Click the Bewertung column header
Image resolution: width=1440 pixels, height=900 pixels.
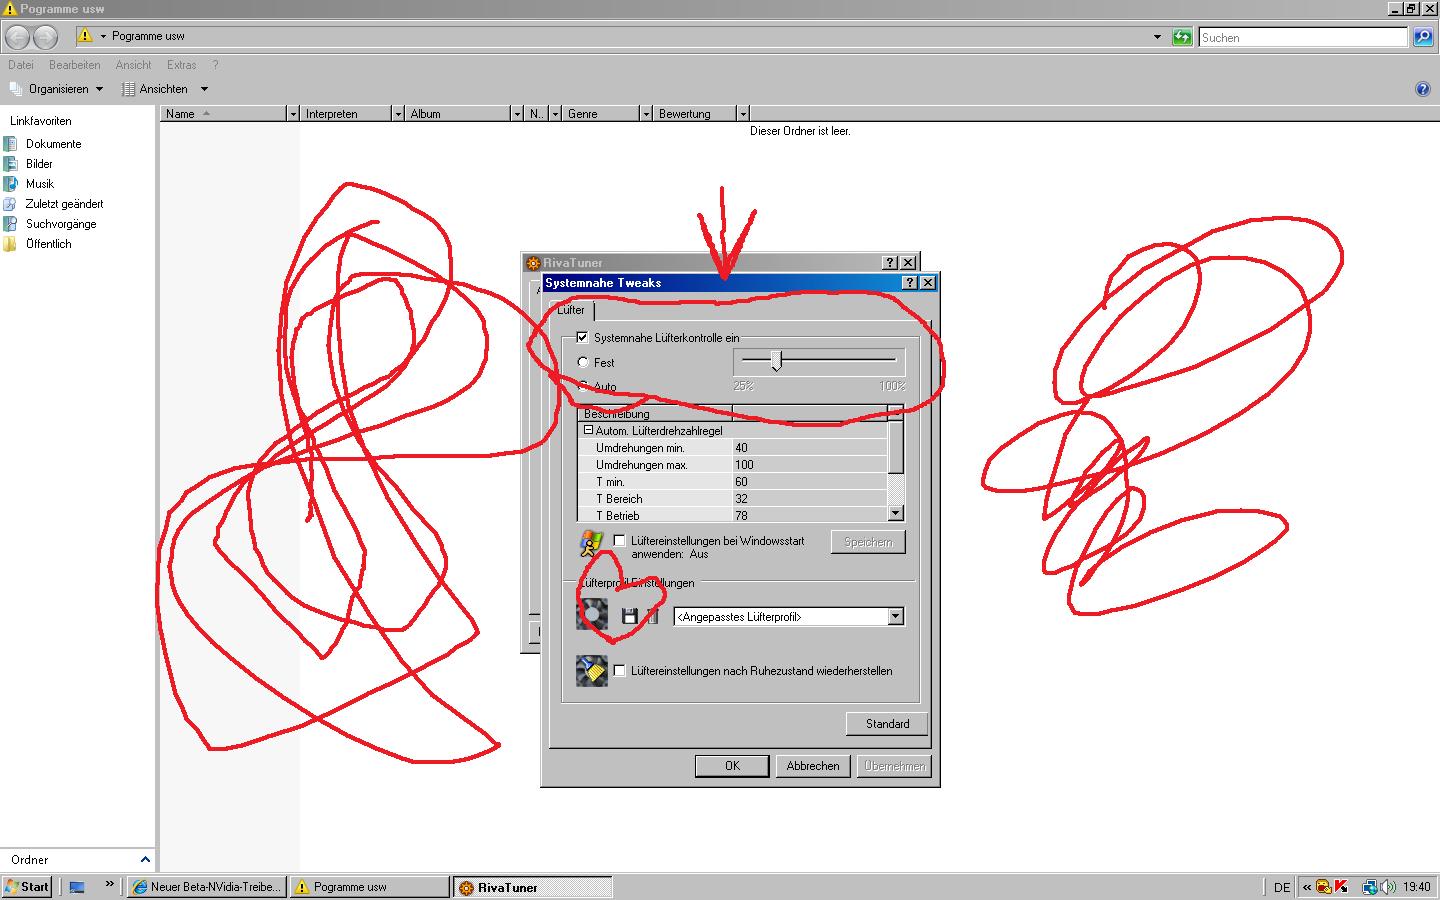(x=694, y=114)
